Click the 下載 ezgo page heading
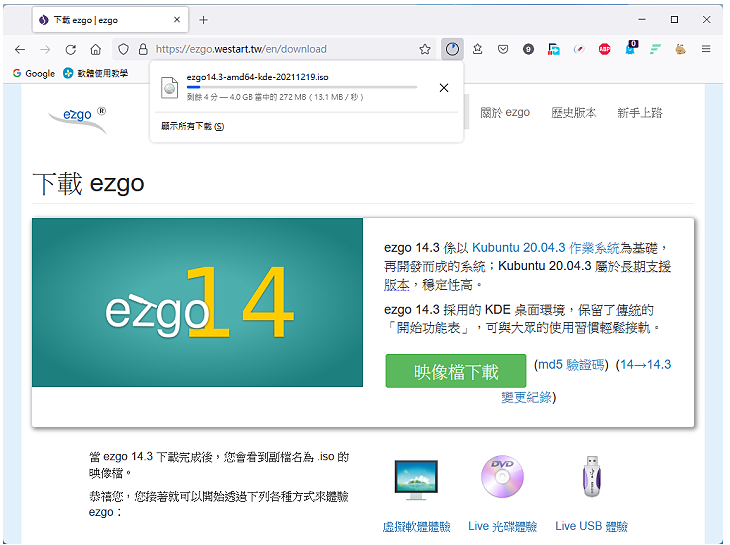Viewport: 730px width, 545px height. click(88, 183)
